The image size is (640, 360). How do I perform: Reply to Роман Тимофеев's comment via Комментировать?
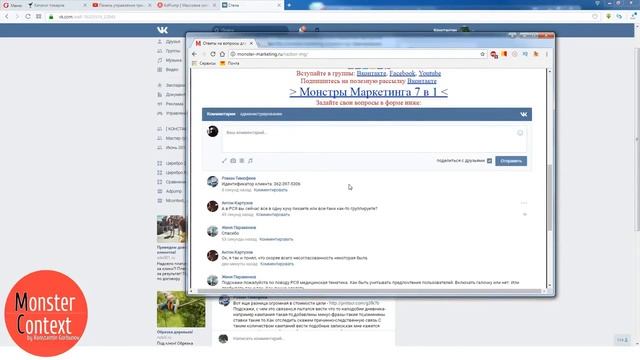click(271, 190)
